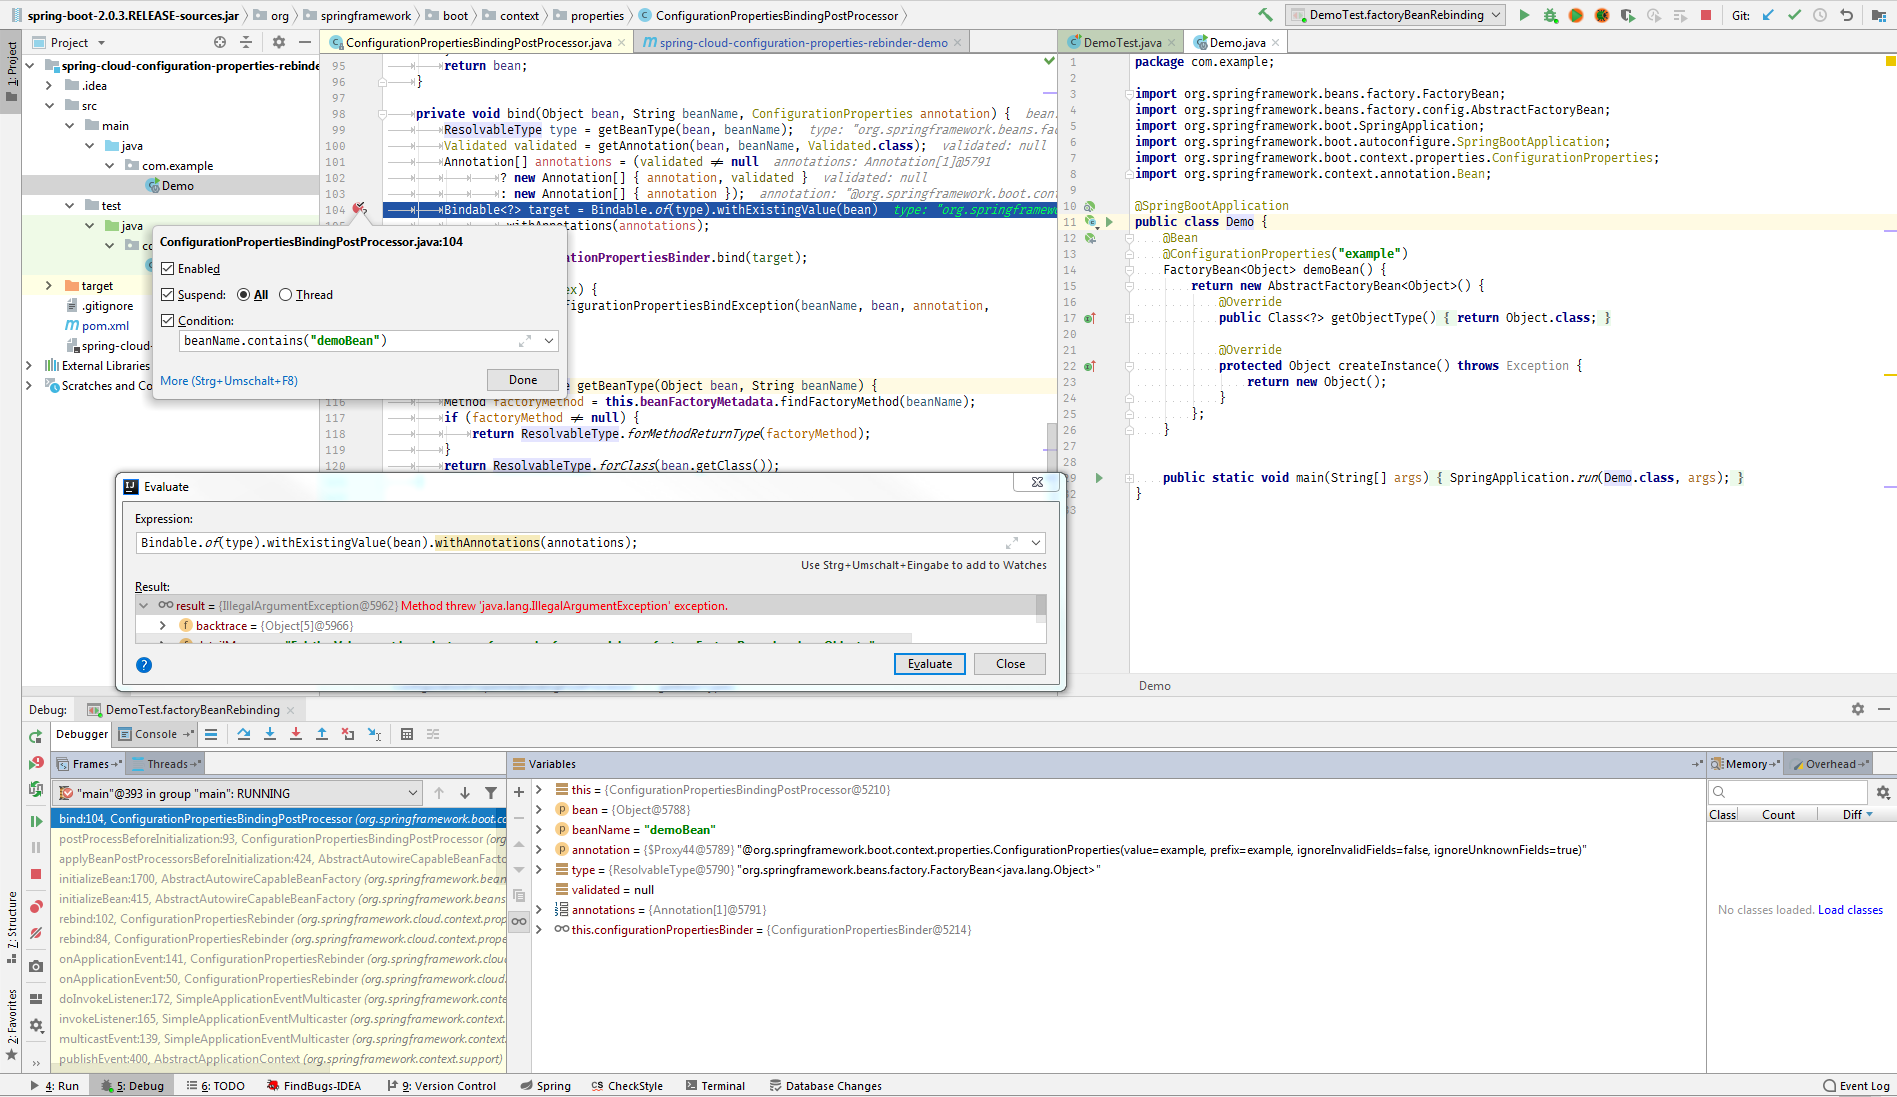Expand the result node in Evaluate dialog

143,605
